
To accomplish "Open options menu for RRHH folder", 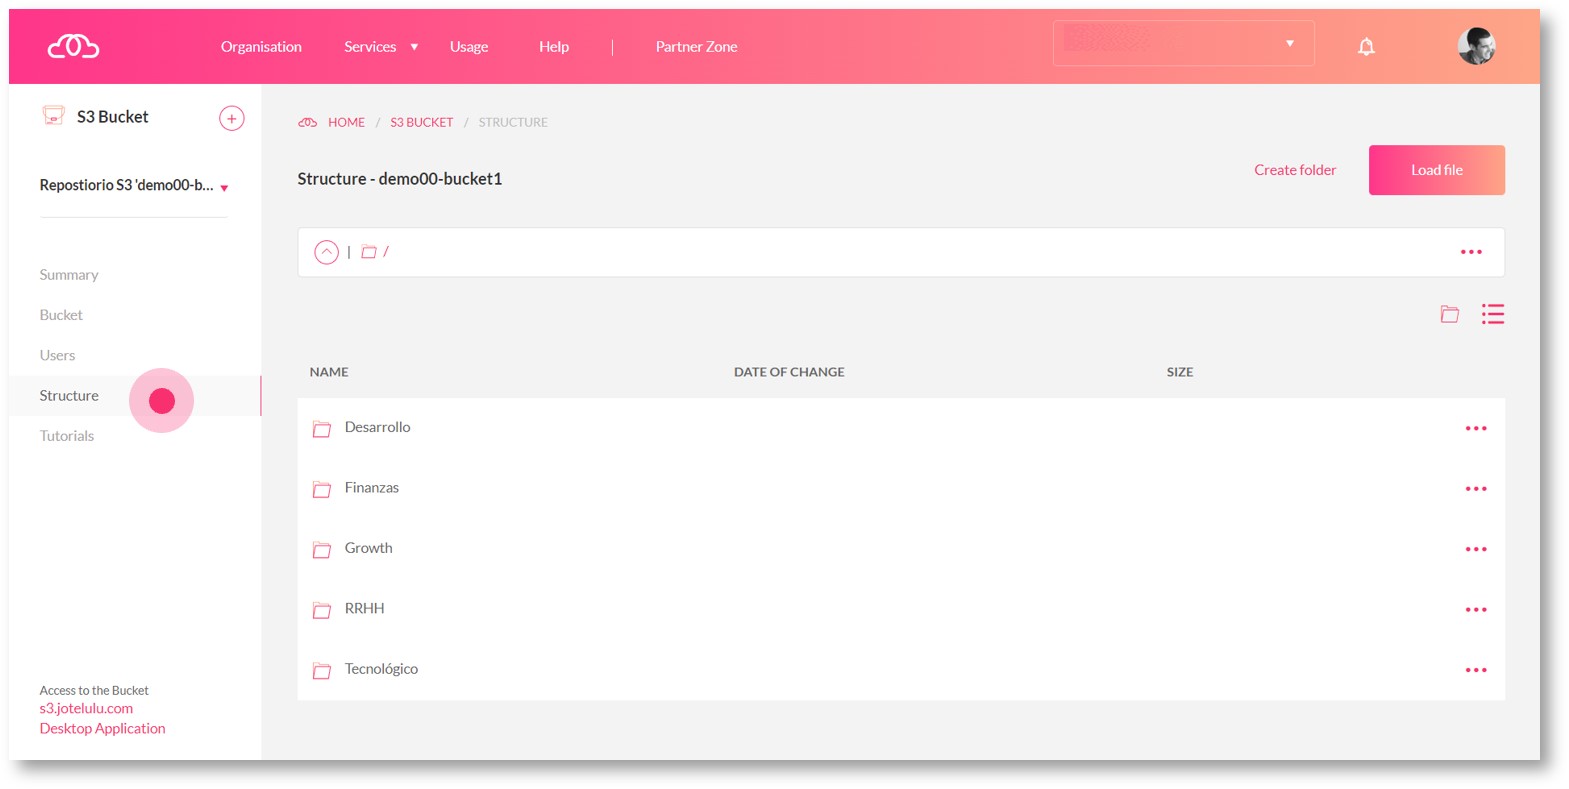I will [1476, 609].
